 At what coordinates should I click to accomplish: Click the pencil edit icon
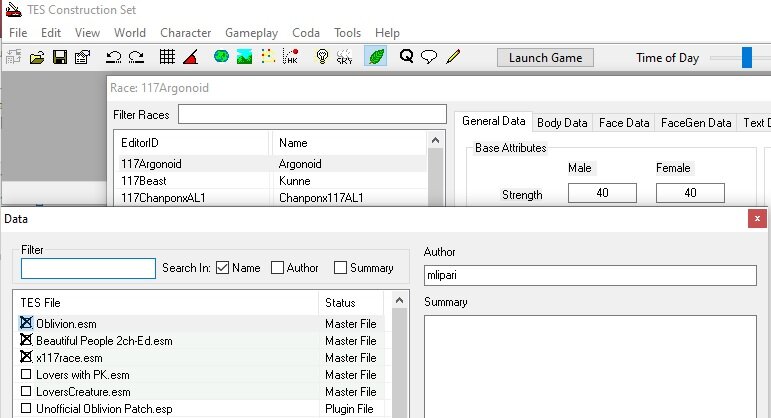point(453,57)
